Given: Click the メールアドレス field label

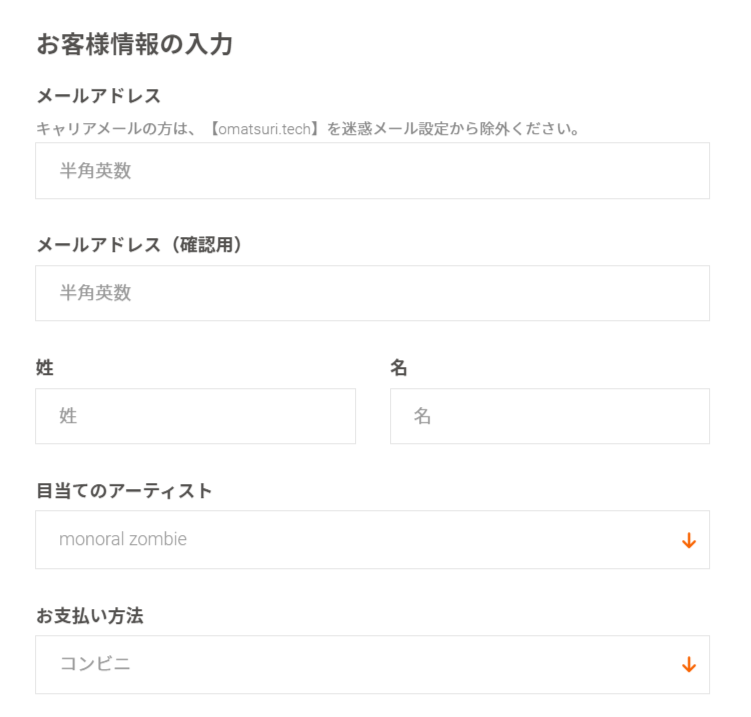Looking at the screenshot, I should tap(99, 97).
